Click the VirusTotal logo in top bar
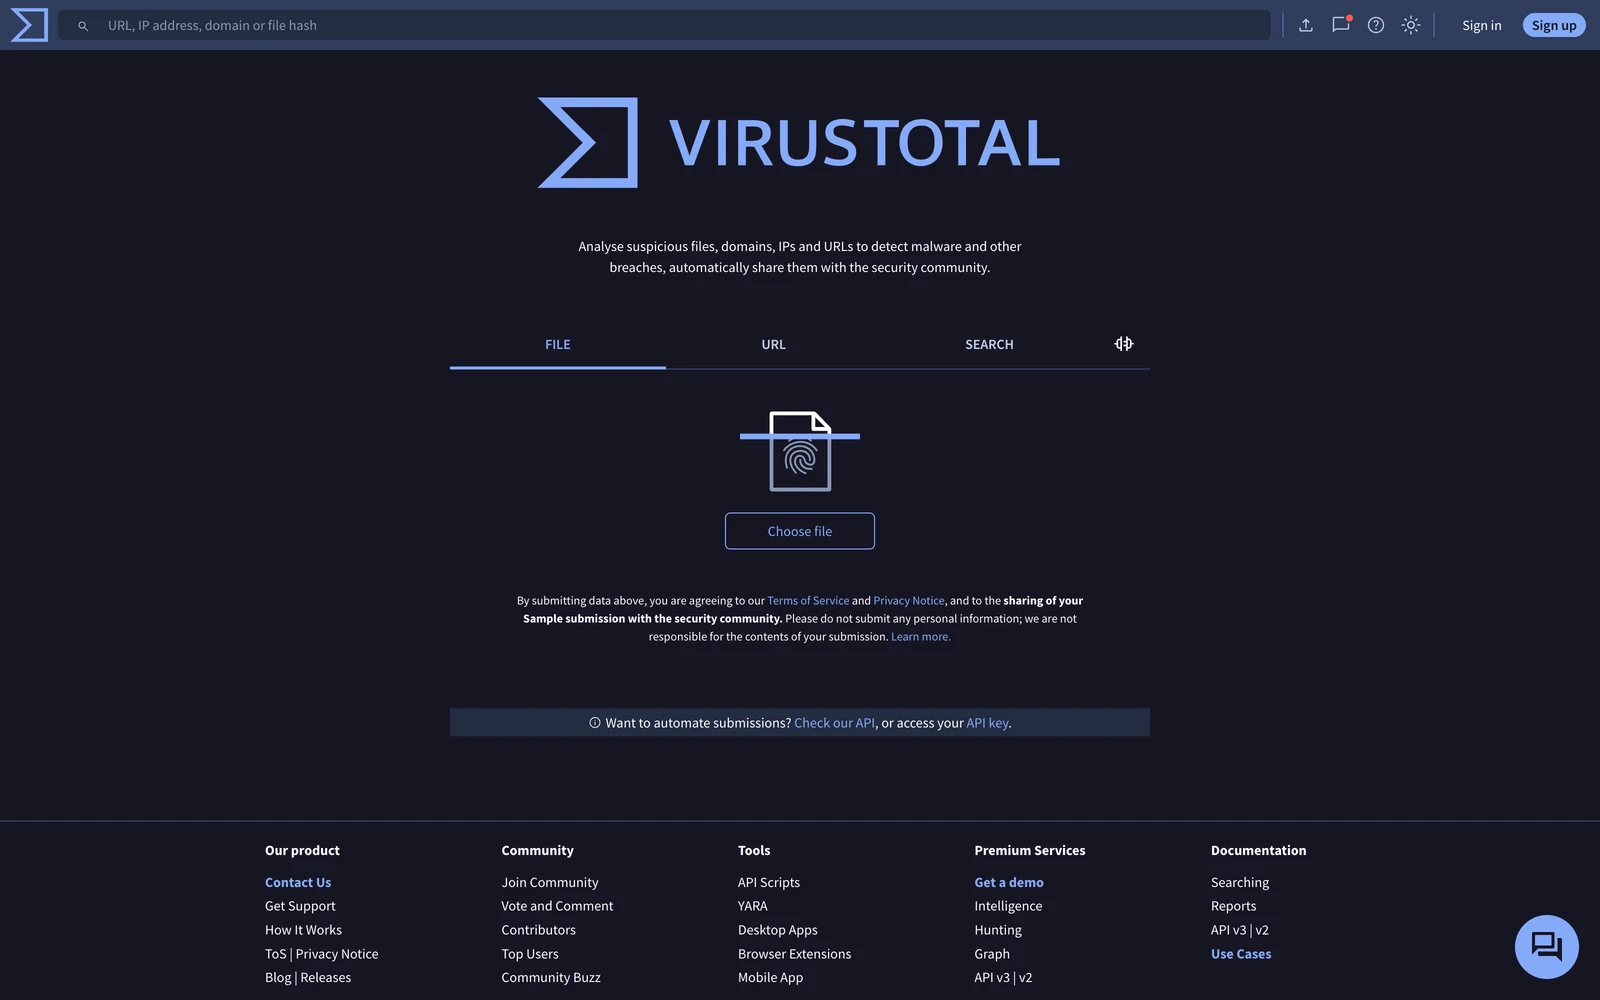1600x1000 pixels. tap(29, 25)
